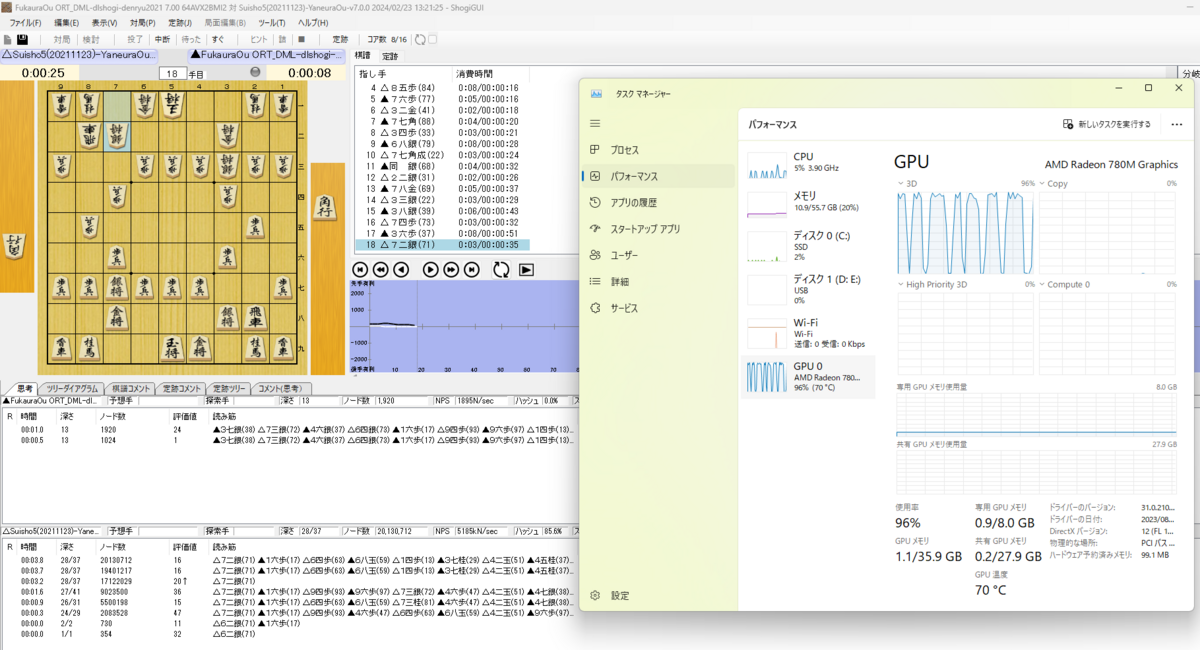Switch to 棋譜 tab above move list
Viewport: 1200px width, 650px height.
pyautogui.click(x=363, y=56)
